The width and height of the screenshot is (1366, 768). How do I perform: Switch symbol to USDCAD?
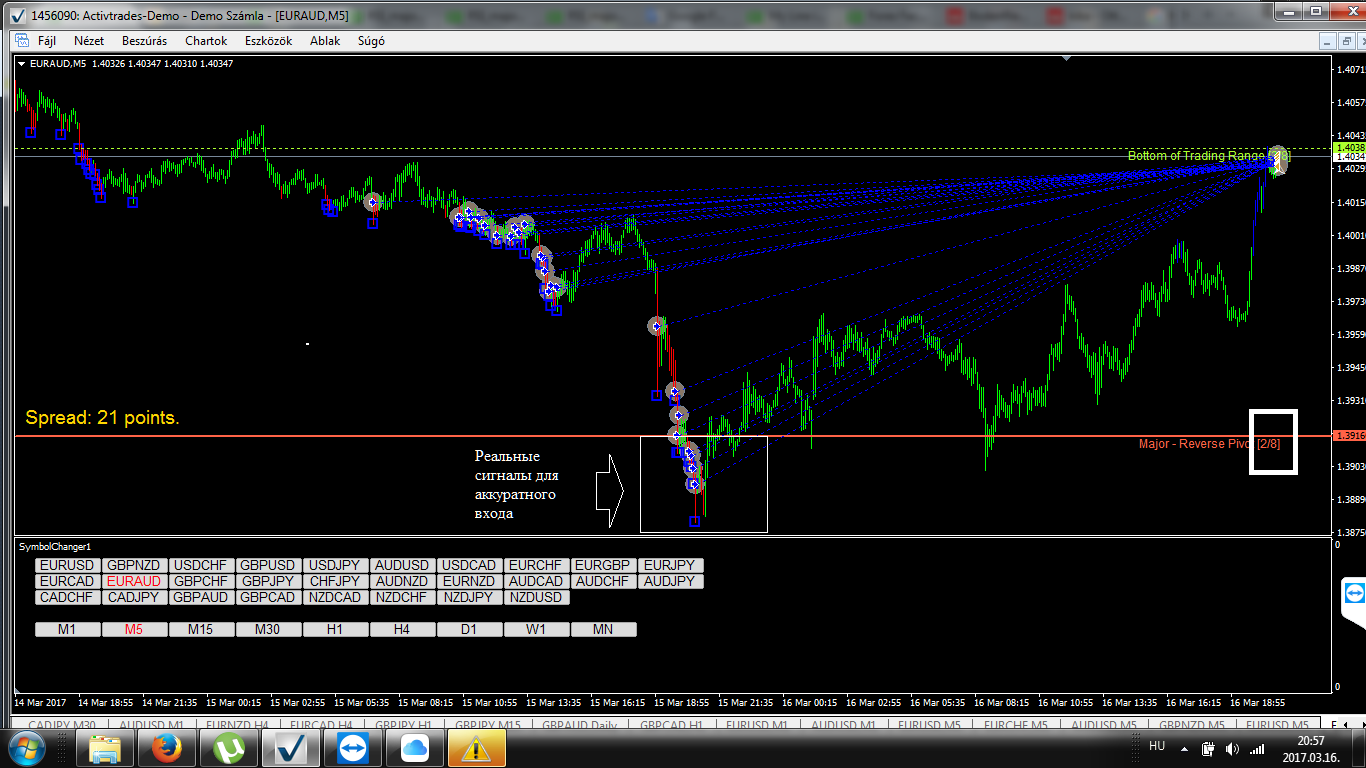470,565
